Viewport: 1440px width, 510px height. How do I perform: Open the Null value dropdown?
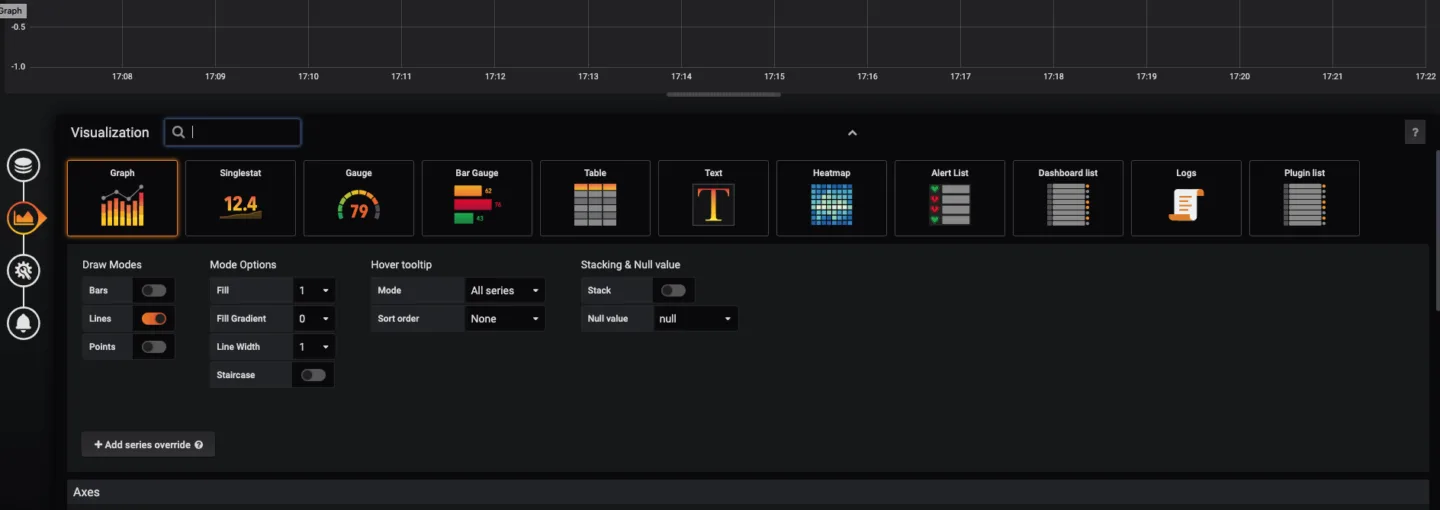click(x=696, y=319)
